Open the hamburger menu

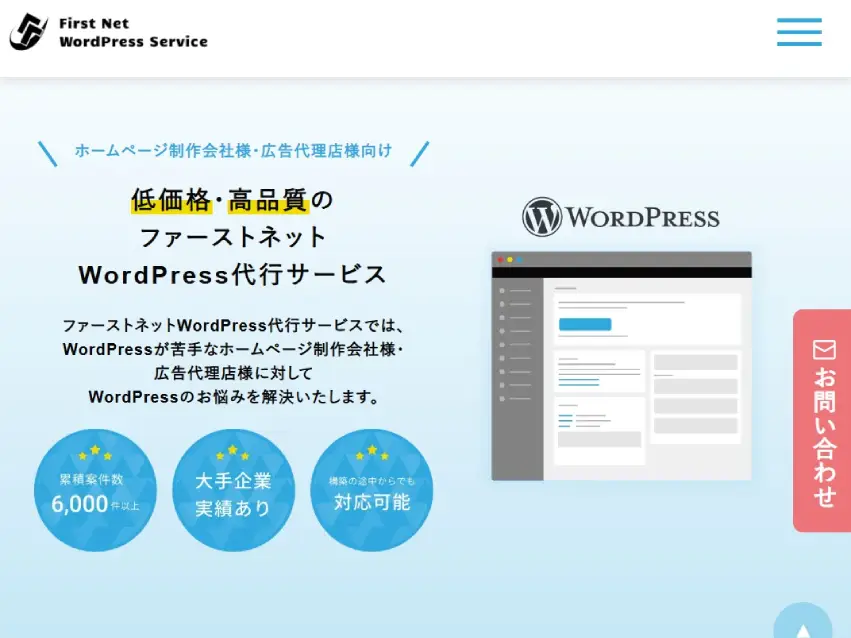tap(799, 32)
